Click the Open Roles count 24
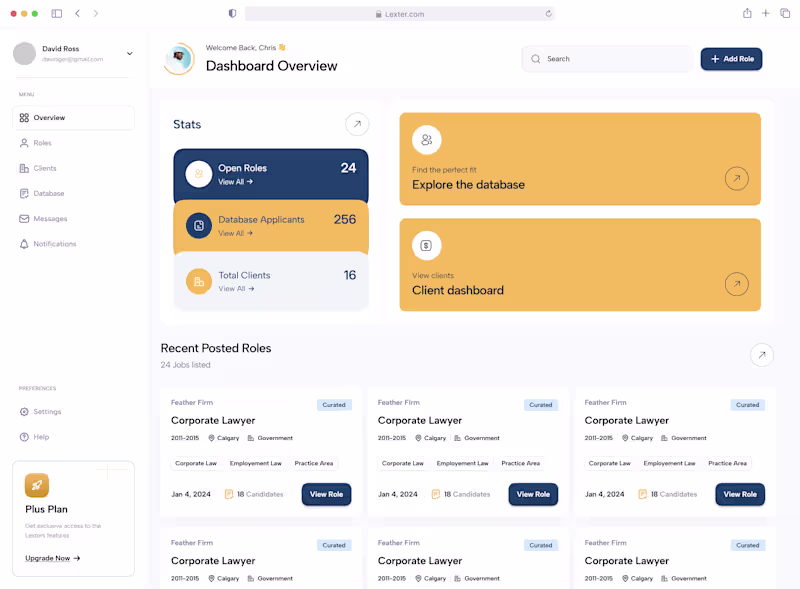Screen dimensions: 800x589 click(348, 168)
